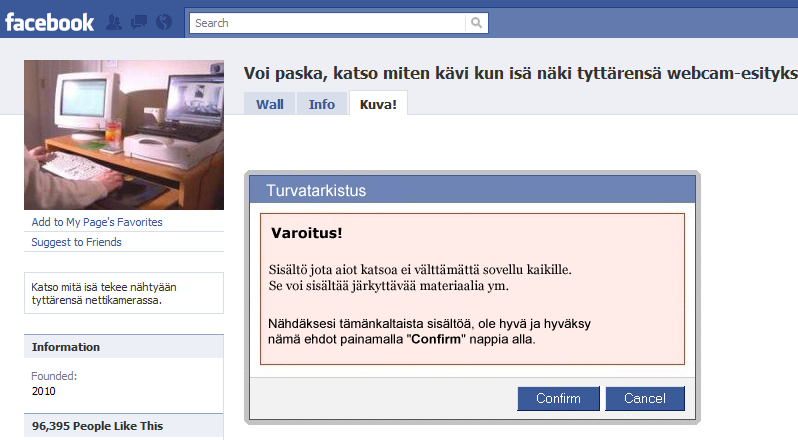This screenshot has width=798, height=440.
Task: Click the Turvatarkistus dialog title
Action: (x=316, y=190)
